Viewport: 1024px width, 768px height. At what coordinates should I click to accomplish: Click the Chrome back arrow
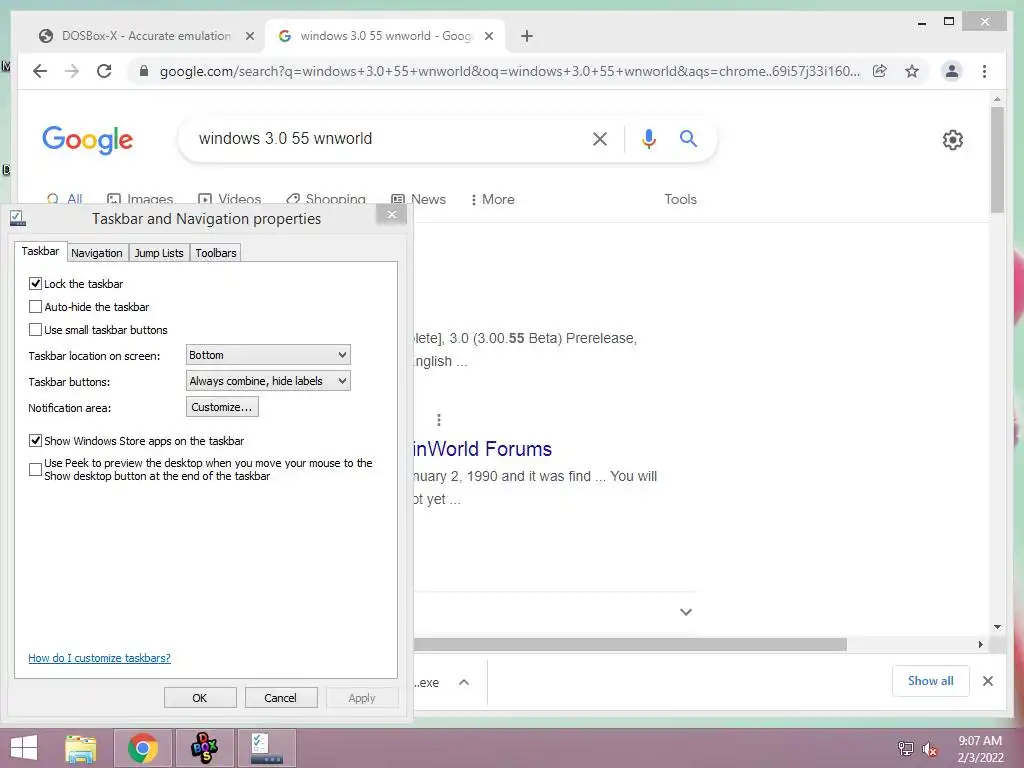coord(40,71)
